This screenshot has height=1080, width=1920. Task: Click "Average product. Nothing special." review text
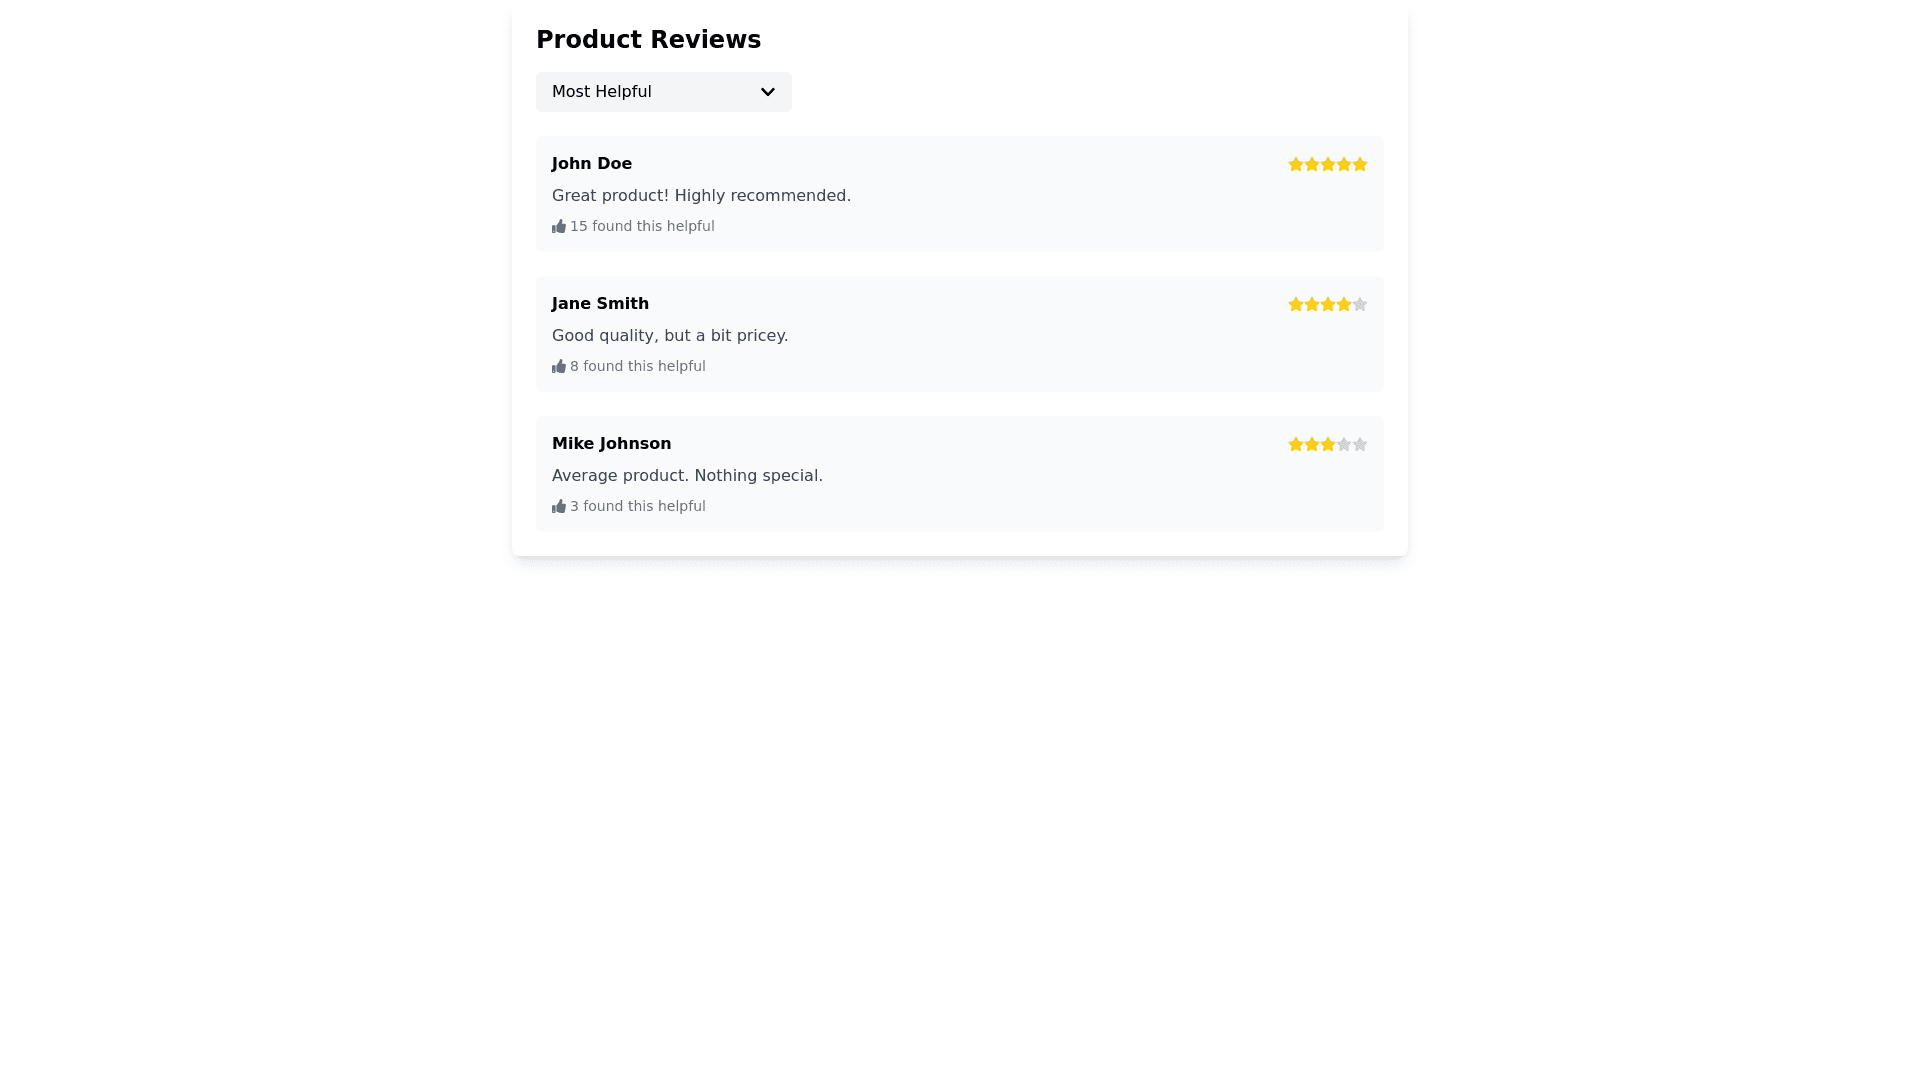687,476
